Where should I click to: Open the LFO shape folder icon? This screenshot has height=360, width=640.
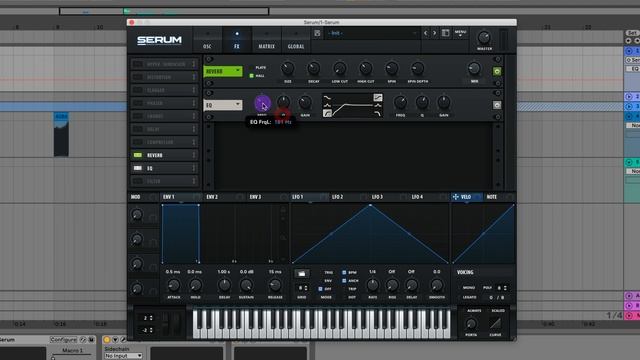click(x=302, y=273)
